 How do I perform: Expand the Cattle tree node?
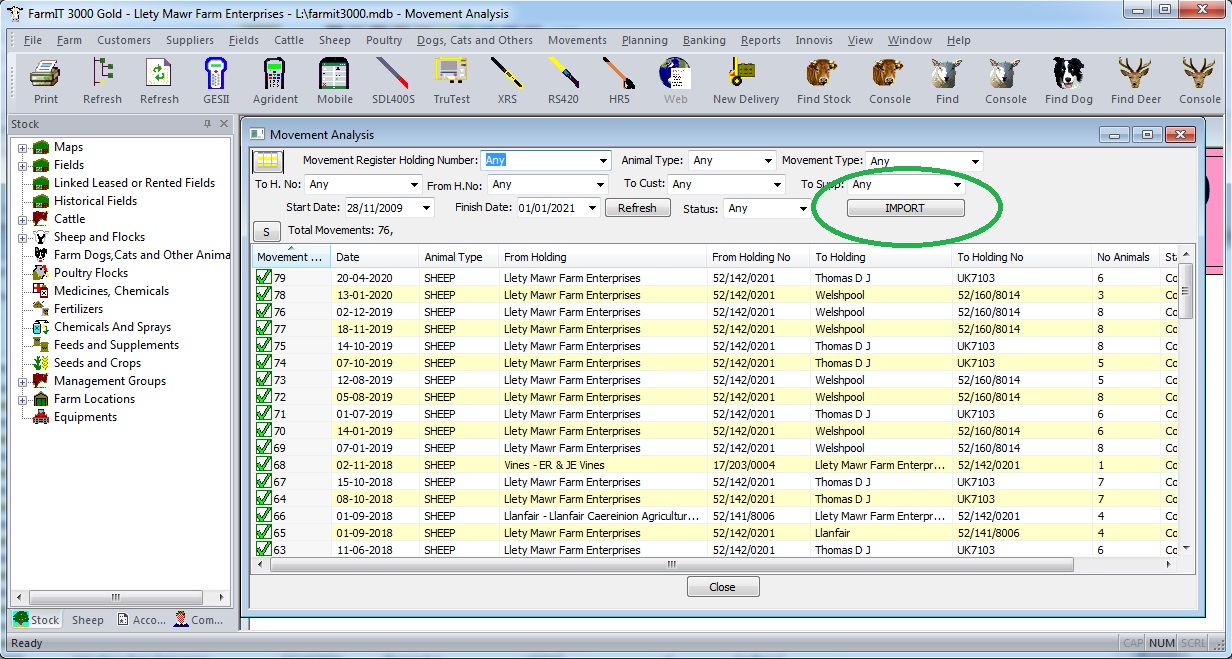point(22,219)
